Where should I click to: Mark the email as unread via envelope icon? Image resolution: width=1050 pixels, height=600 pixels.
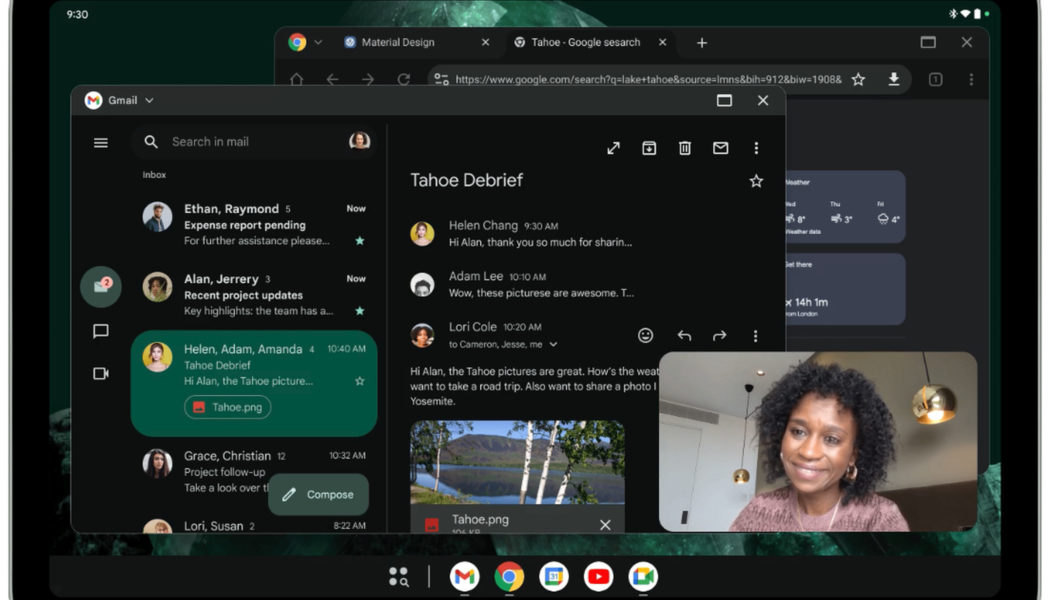720,147
